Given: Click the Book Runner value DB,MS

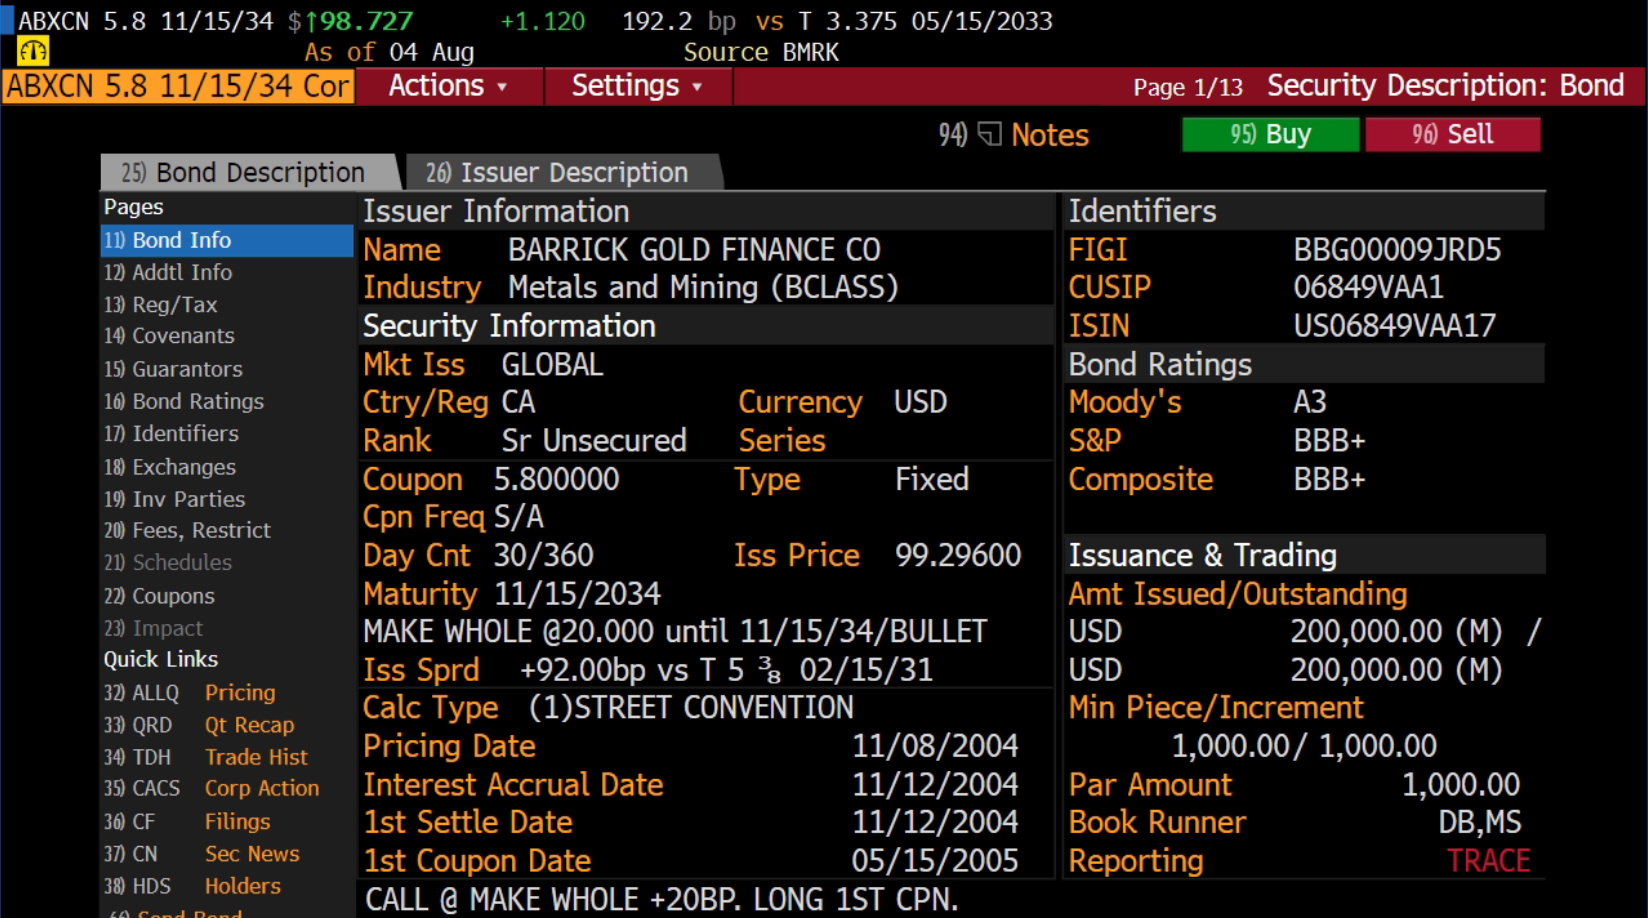Looking at the screenshot, I should pyautogui.click(x=1480, y=823).
